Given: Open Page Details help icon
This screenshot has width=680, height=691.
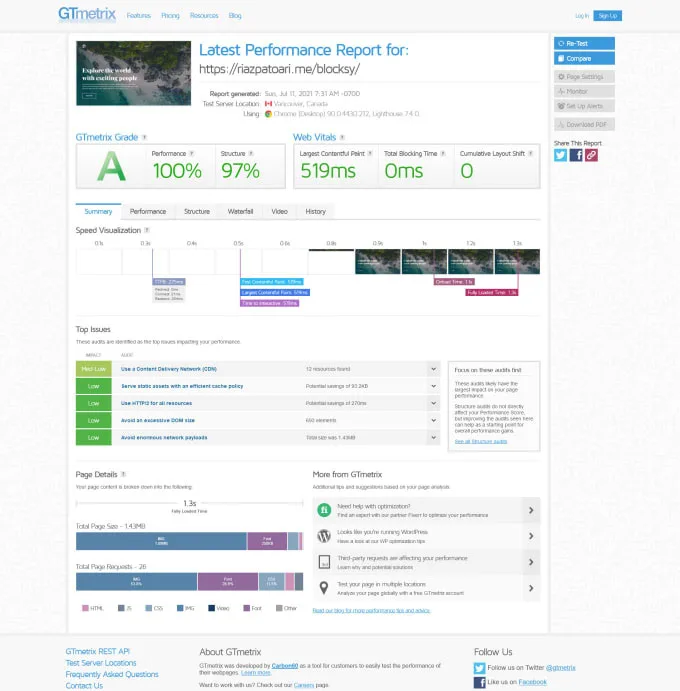Looking at the screenshot, I should (123, 474).
